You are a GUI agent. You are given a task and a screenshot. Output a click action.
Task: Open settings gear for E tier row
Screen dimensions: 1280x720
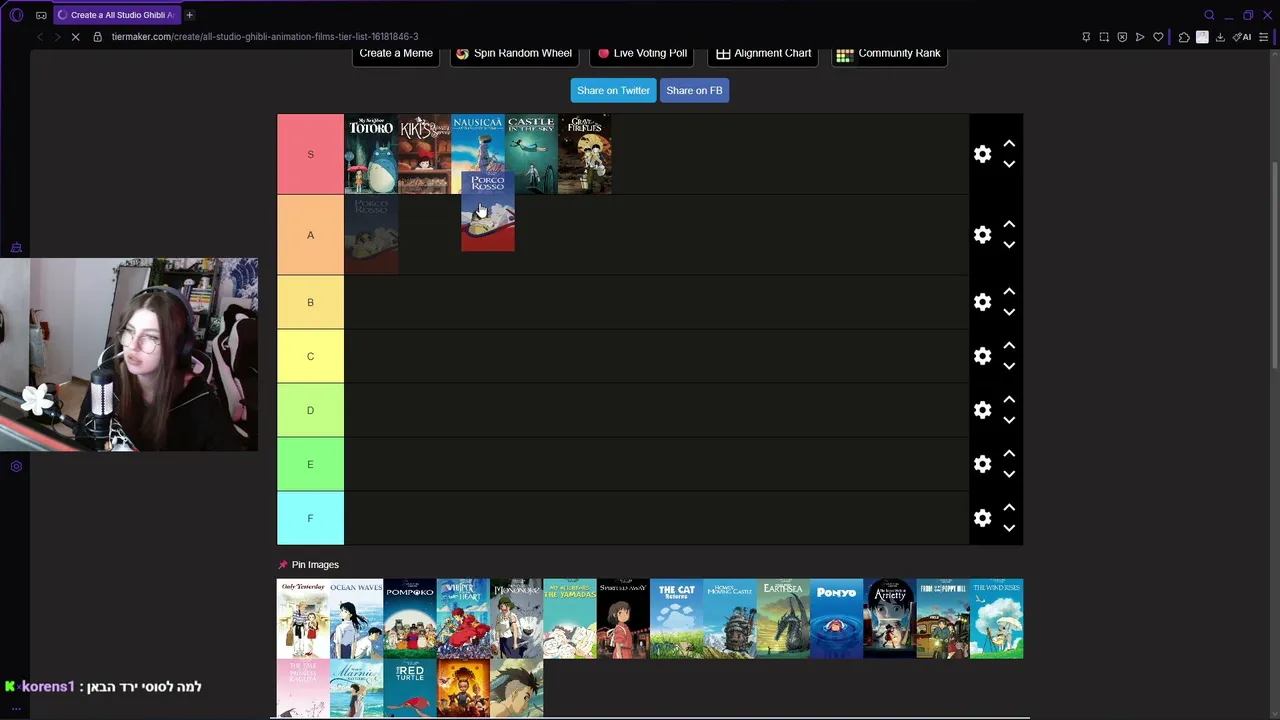tap(983, 464)
